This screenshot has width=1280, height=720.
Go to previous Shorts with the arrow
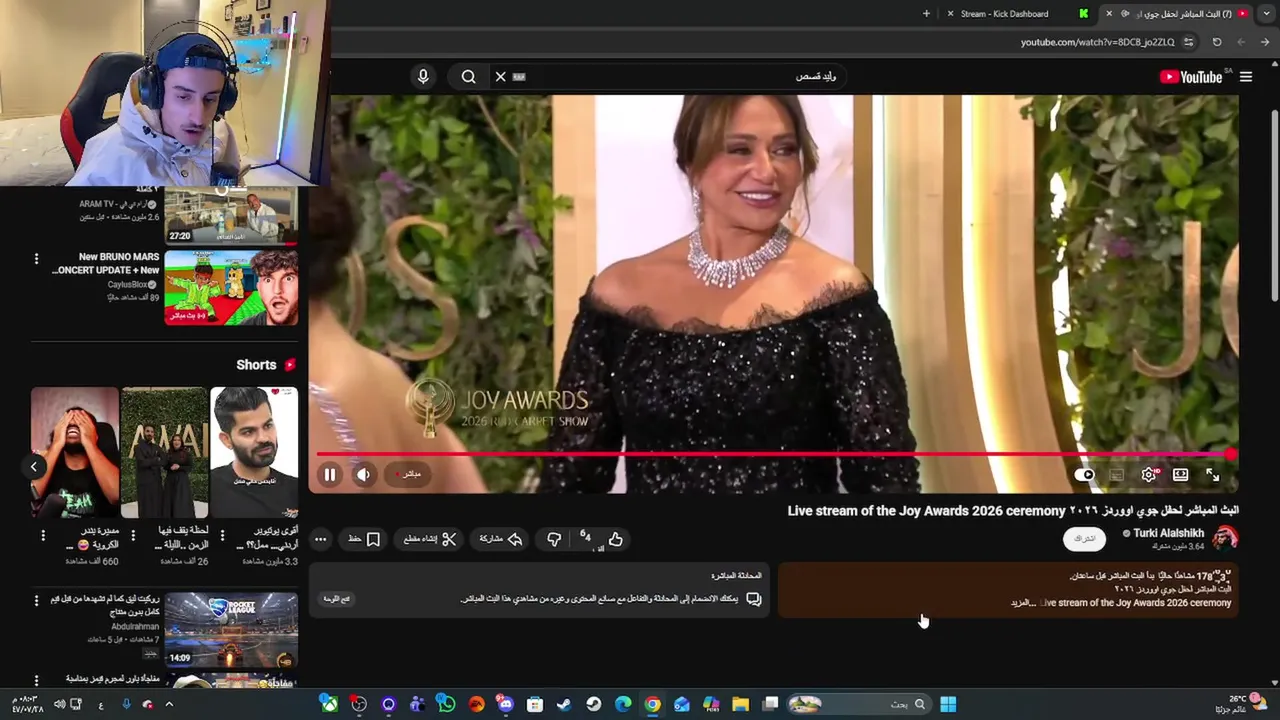click(33, 467)
